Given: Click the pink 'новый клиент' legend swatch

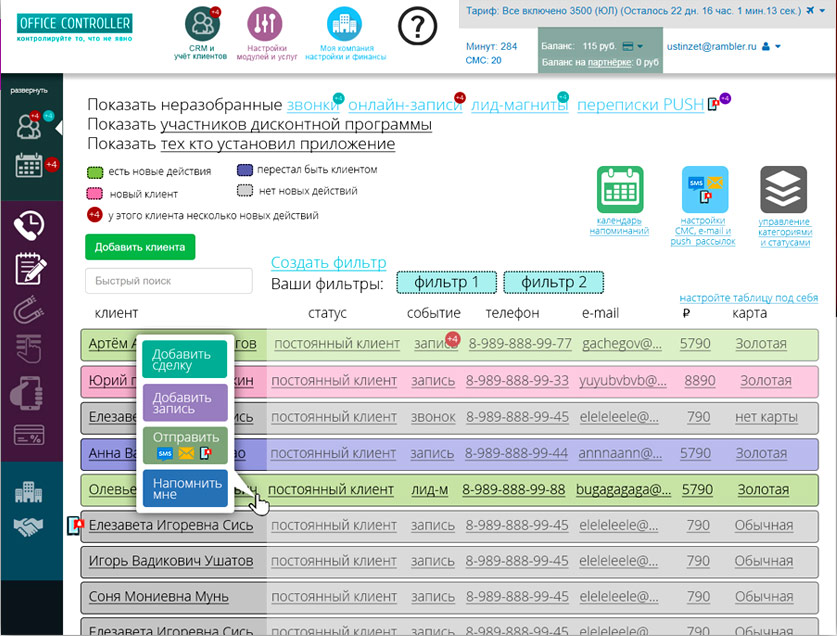Looking at the screenshot, I should 97,193.
